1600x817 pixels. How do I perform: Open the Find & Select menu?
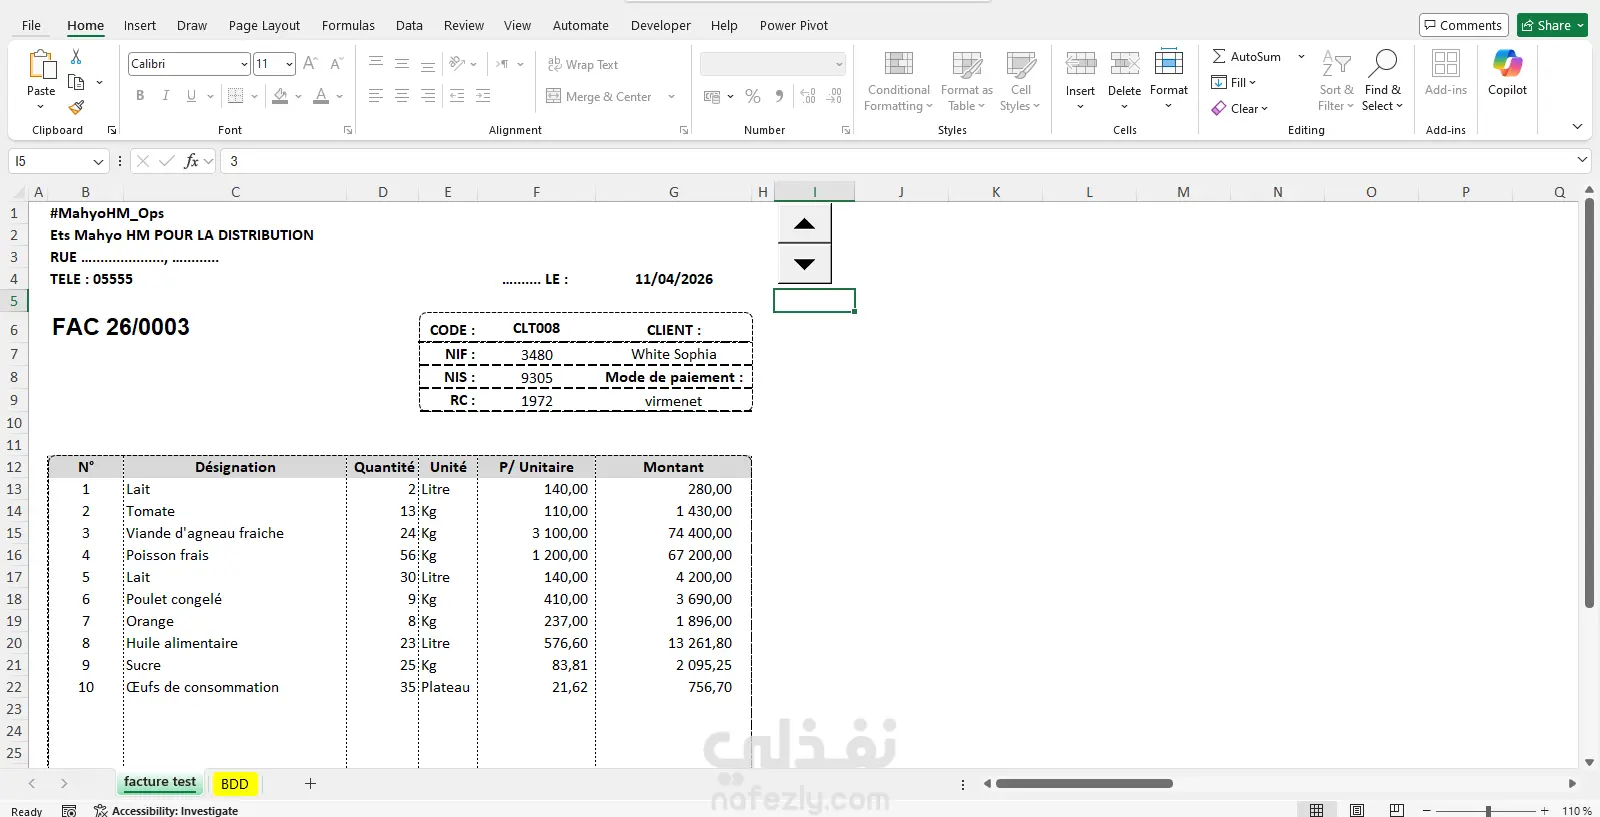click(1383, 81)
